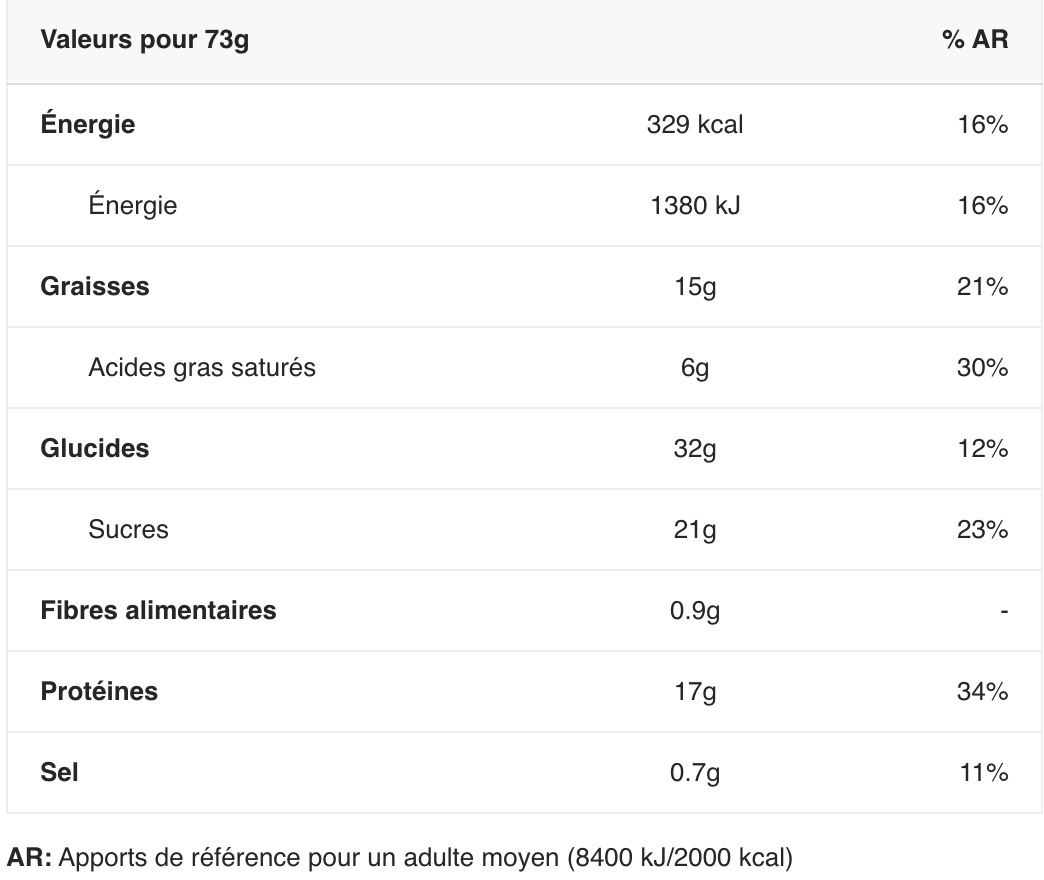
Task: Click the 32g carbohydrate value
Action: pos(694,449)
